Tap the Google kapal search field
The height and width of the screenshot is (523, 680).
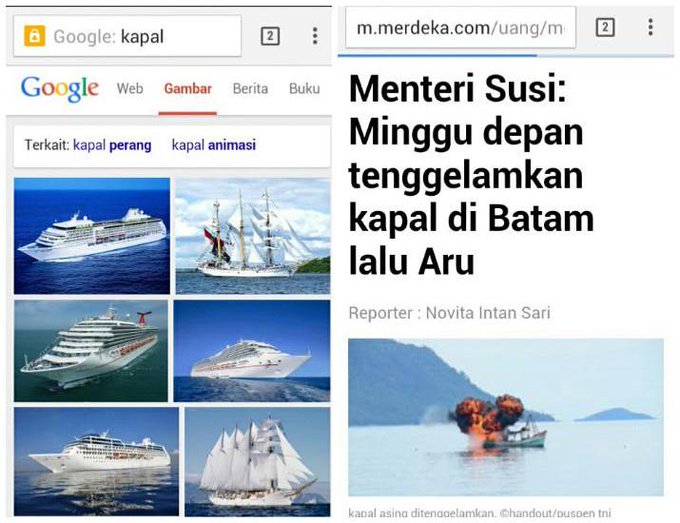pyautogui.click(x=128, y=36)
